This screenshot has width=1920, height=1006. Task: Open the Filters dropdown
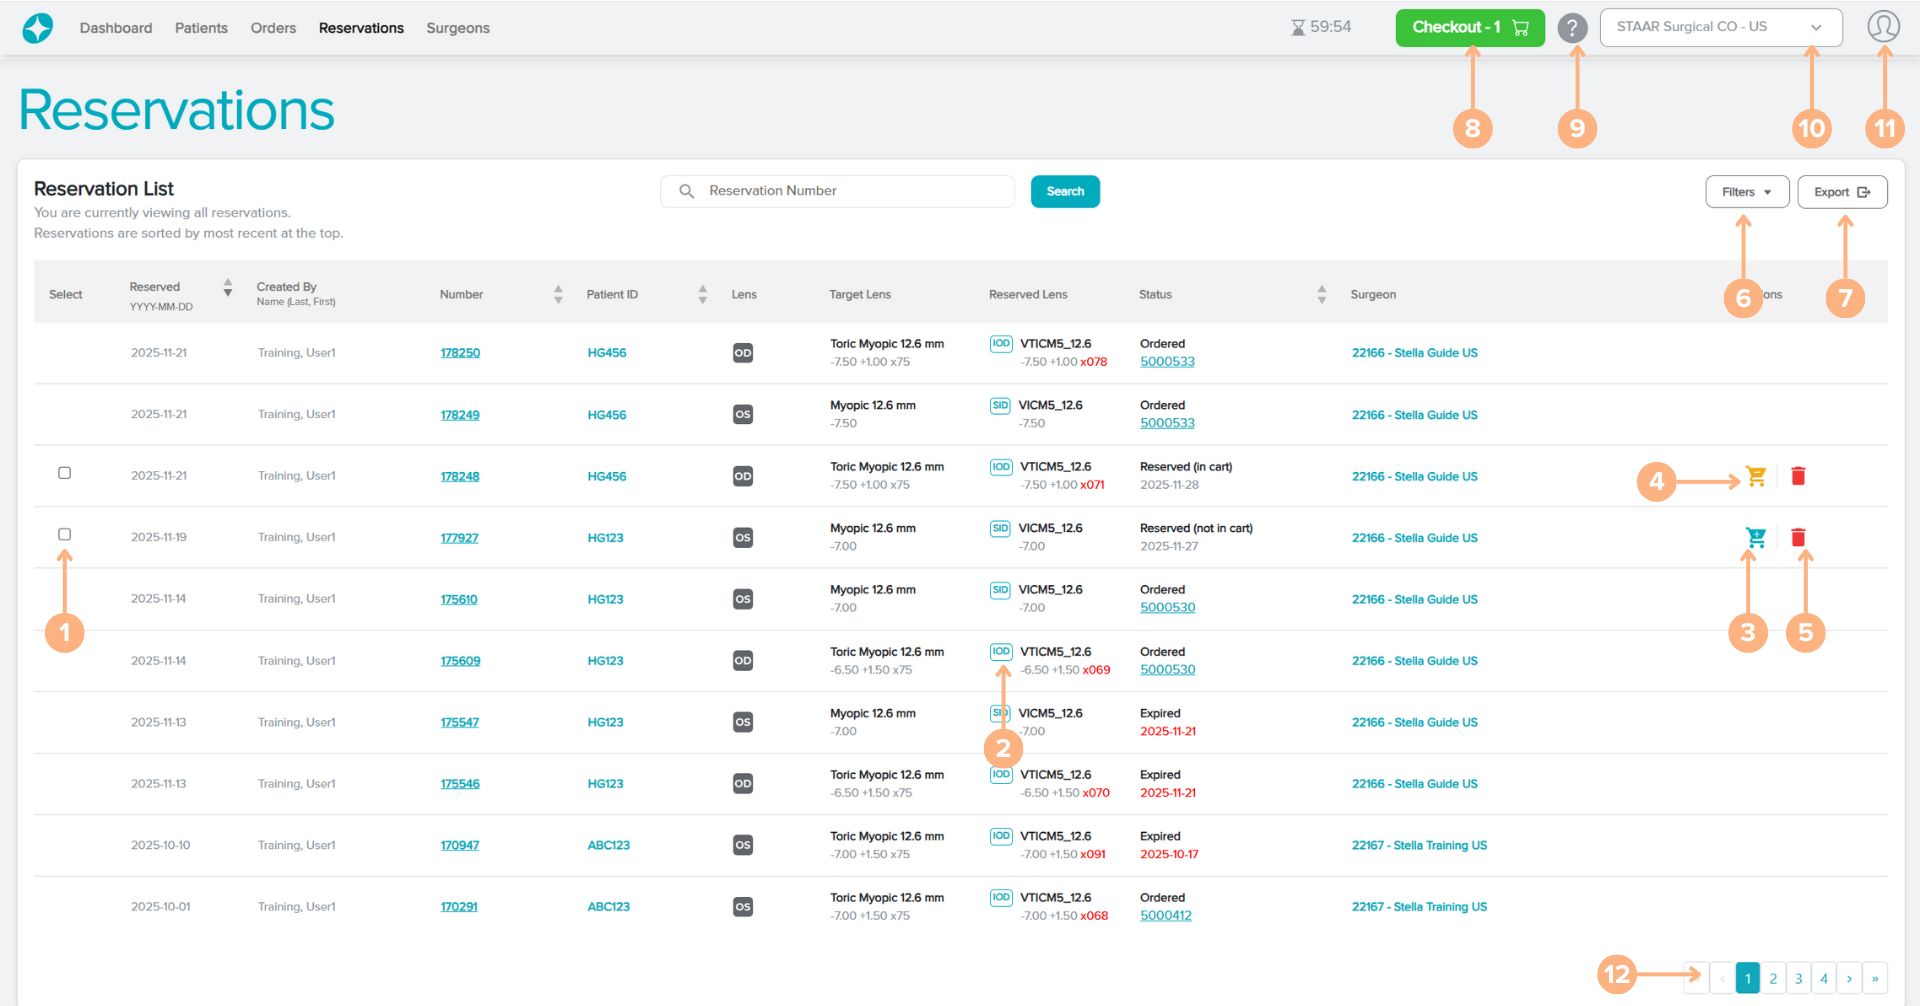(1746, 192)
